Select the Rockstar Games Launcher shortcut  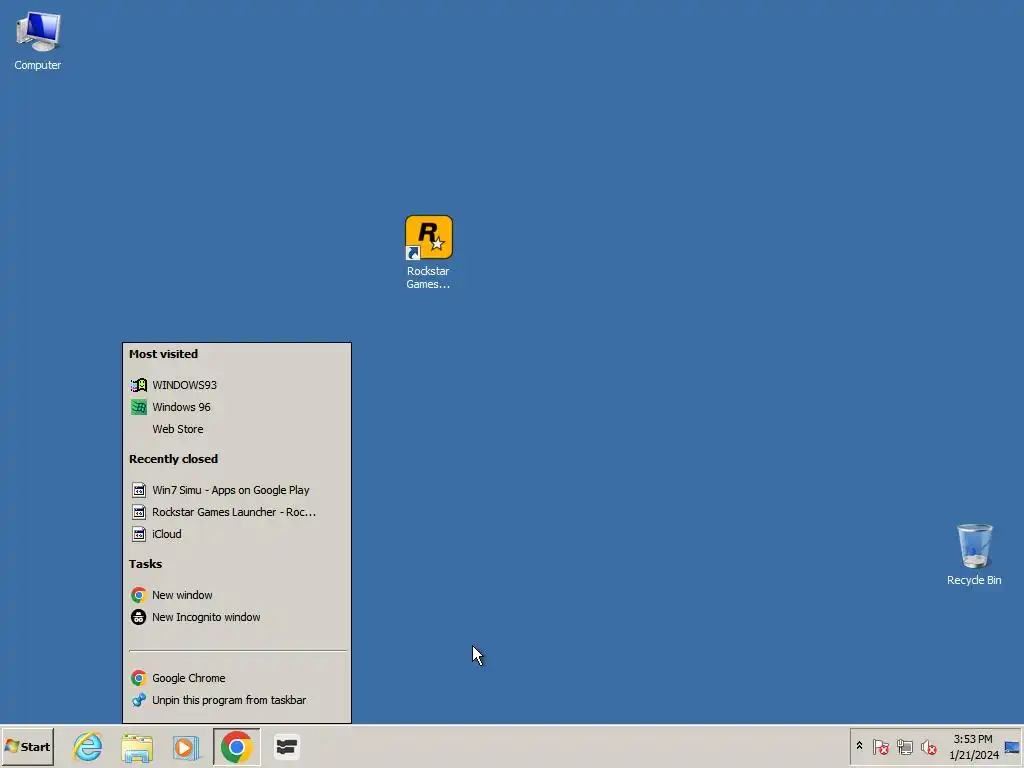coord(428,252)
